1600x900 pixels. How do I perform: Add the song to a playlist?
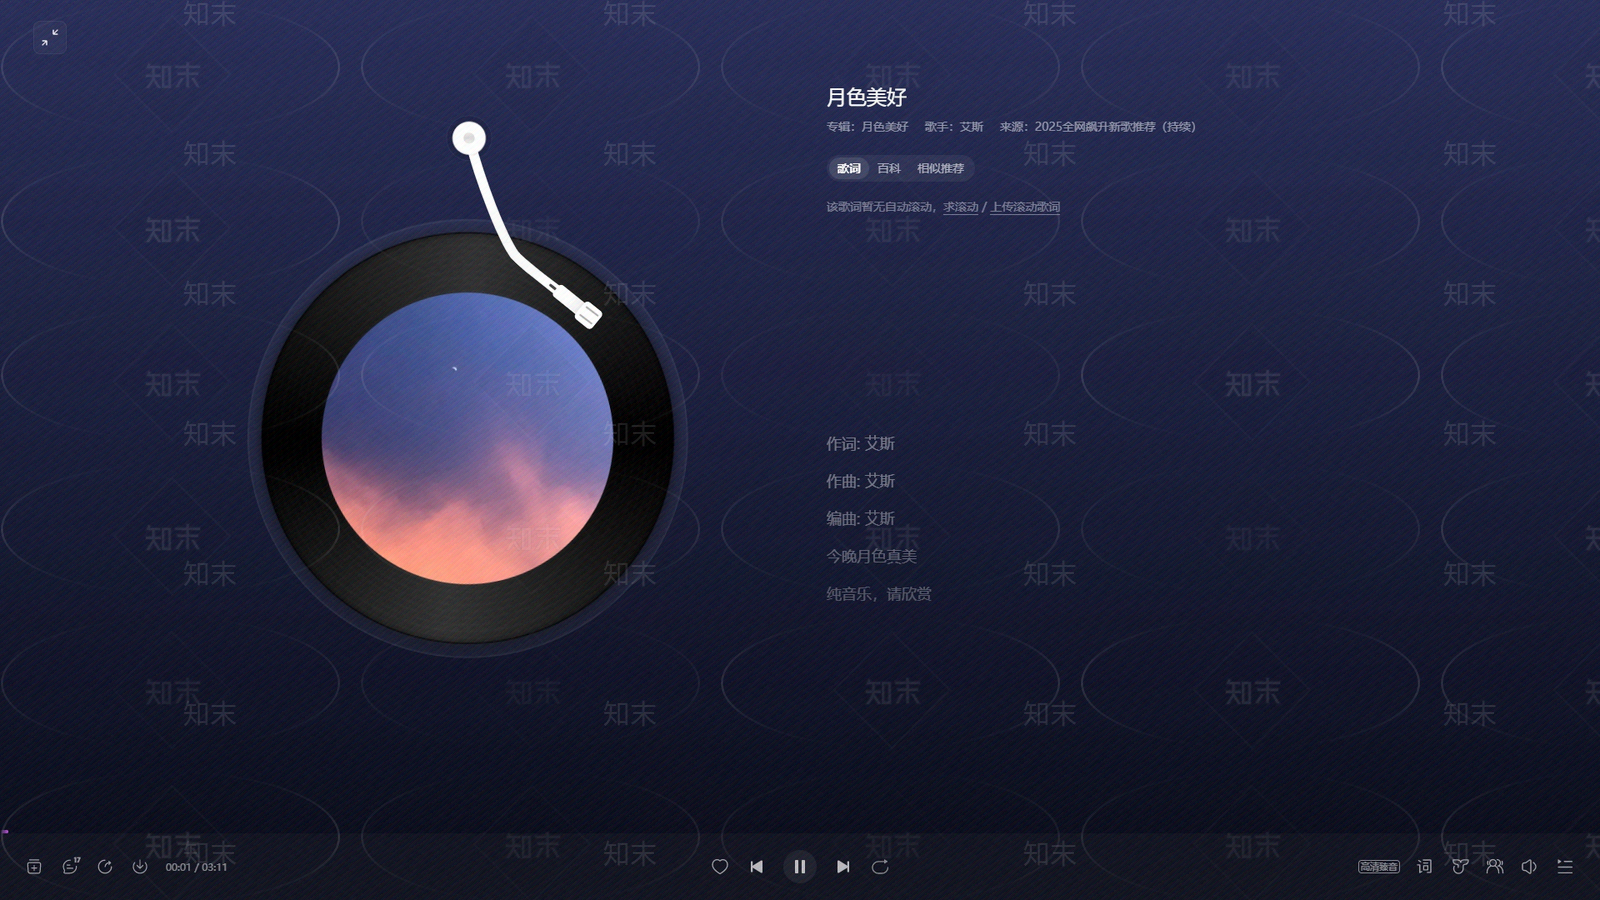tap(34, 867)
